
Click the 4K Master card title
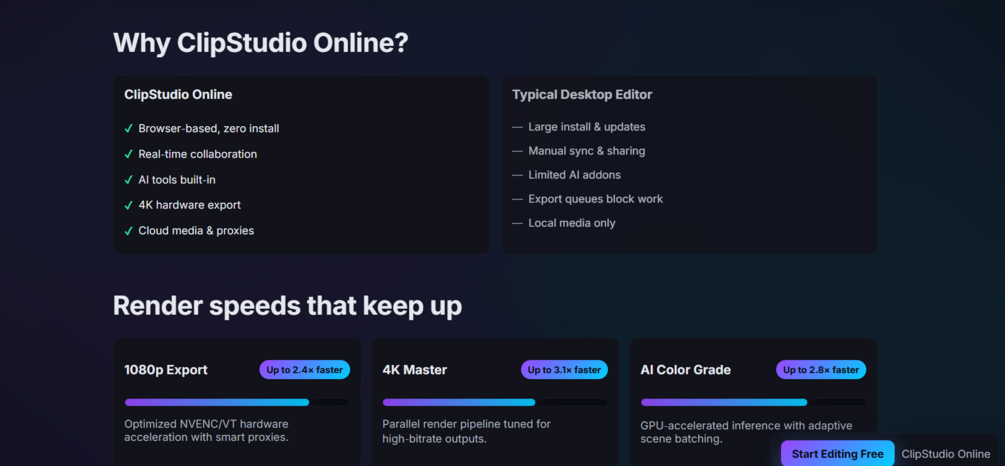pos(415,370)
